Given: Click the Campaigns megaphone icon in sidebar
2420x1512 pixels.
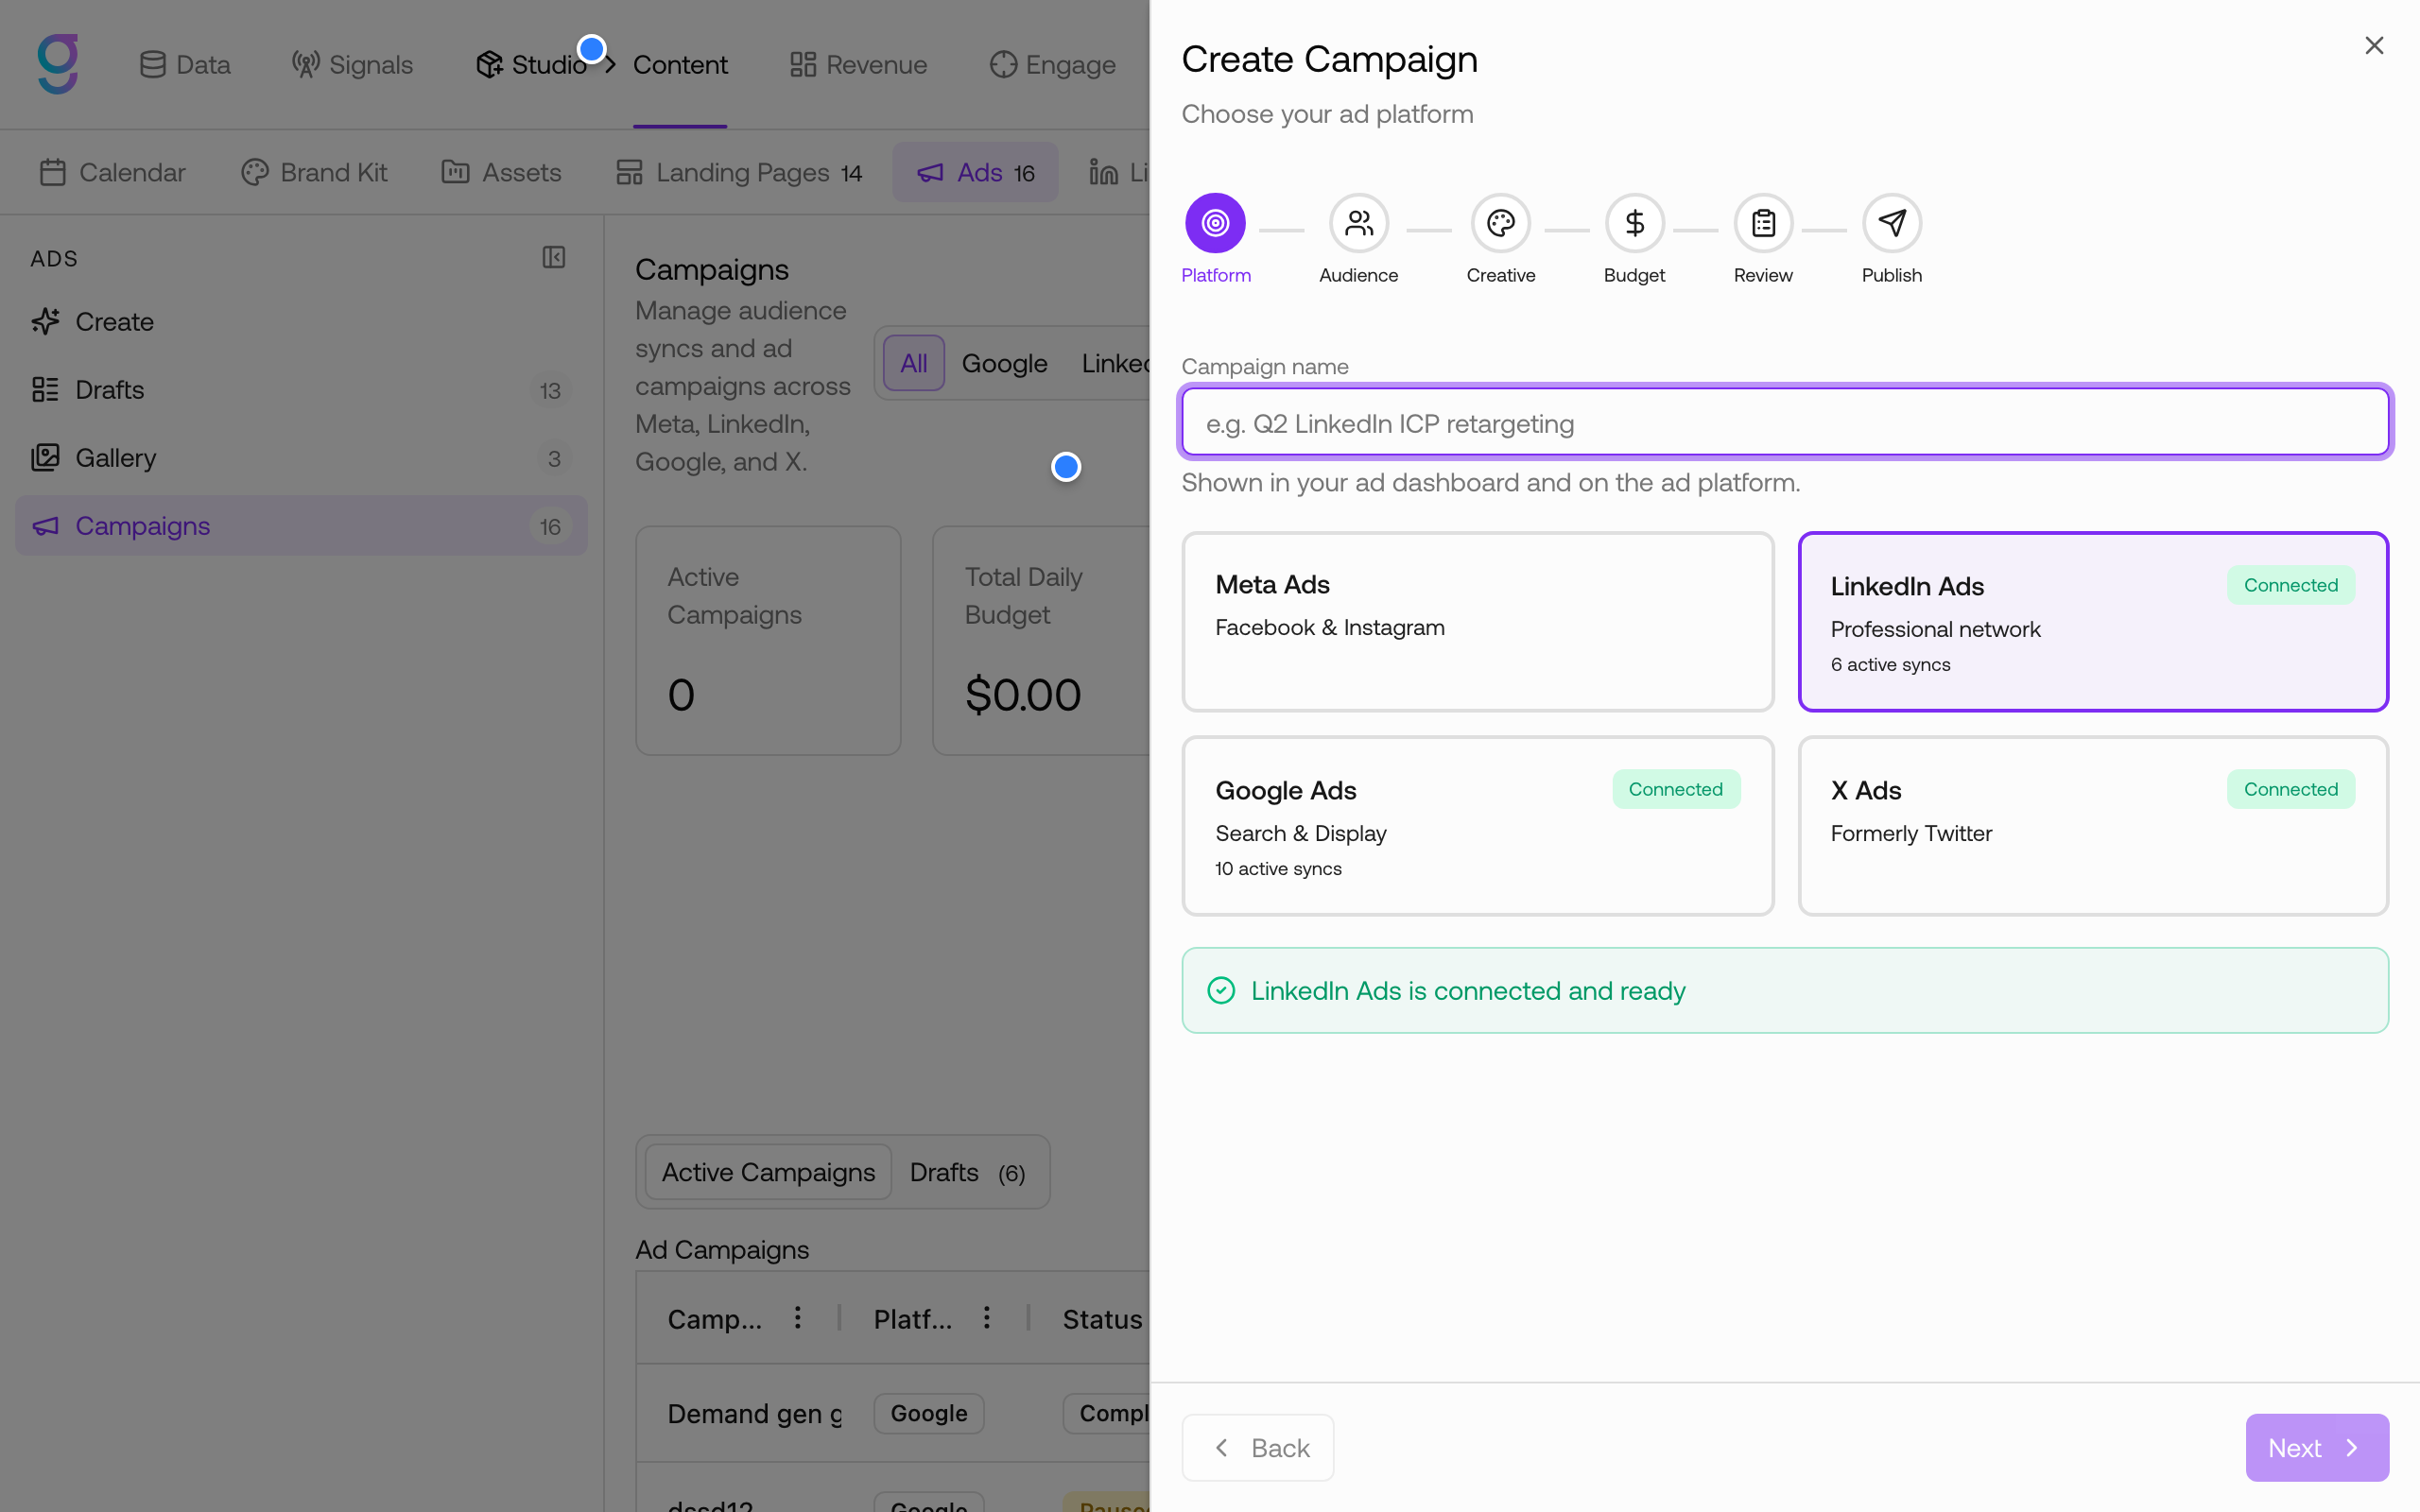Looking at the screenshot, I should pyautogui.click(x=45, y=525).
